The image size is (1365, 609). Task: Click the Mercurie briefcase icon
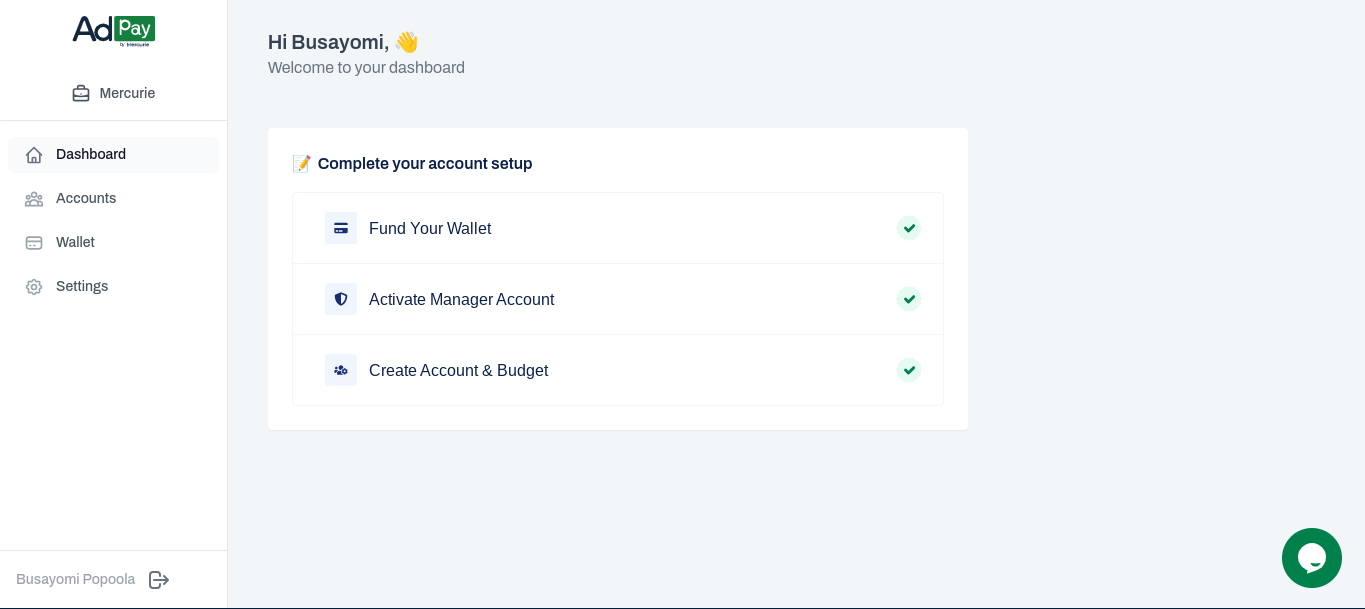point(81,93)
